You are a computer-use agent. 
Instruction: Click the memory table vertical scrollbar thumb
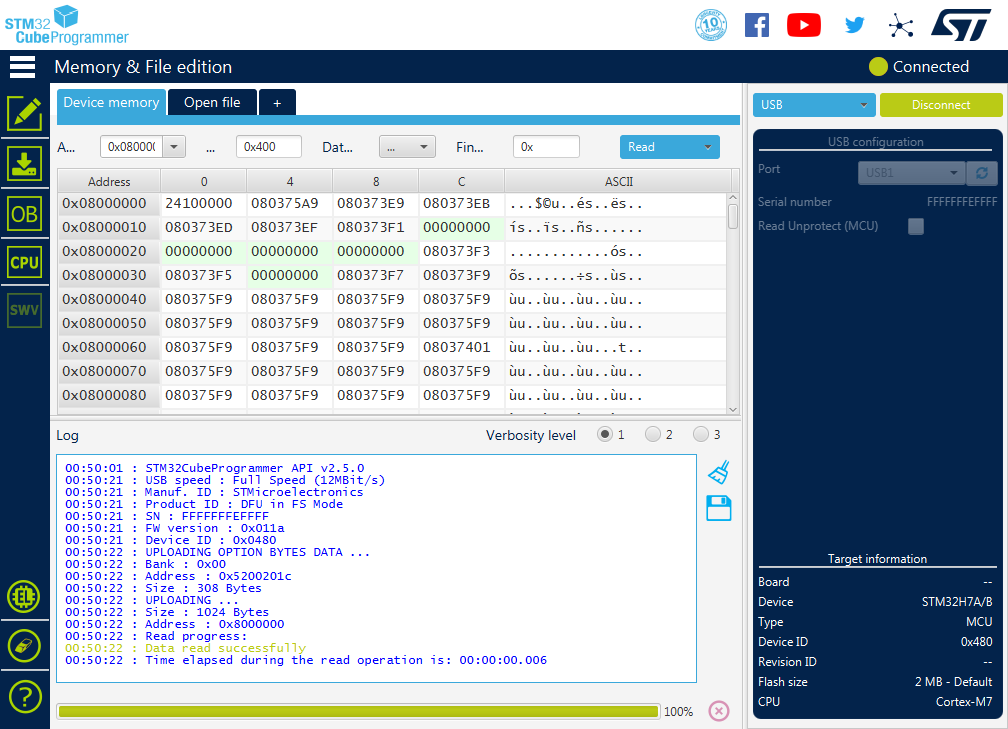733,216
